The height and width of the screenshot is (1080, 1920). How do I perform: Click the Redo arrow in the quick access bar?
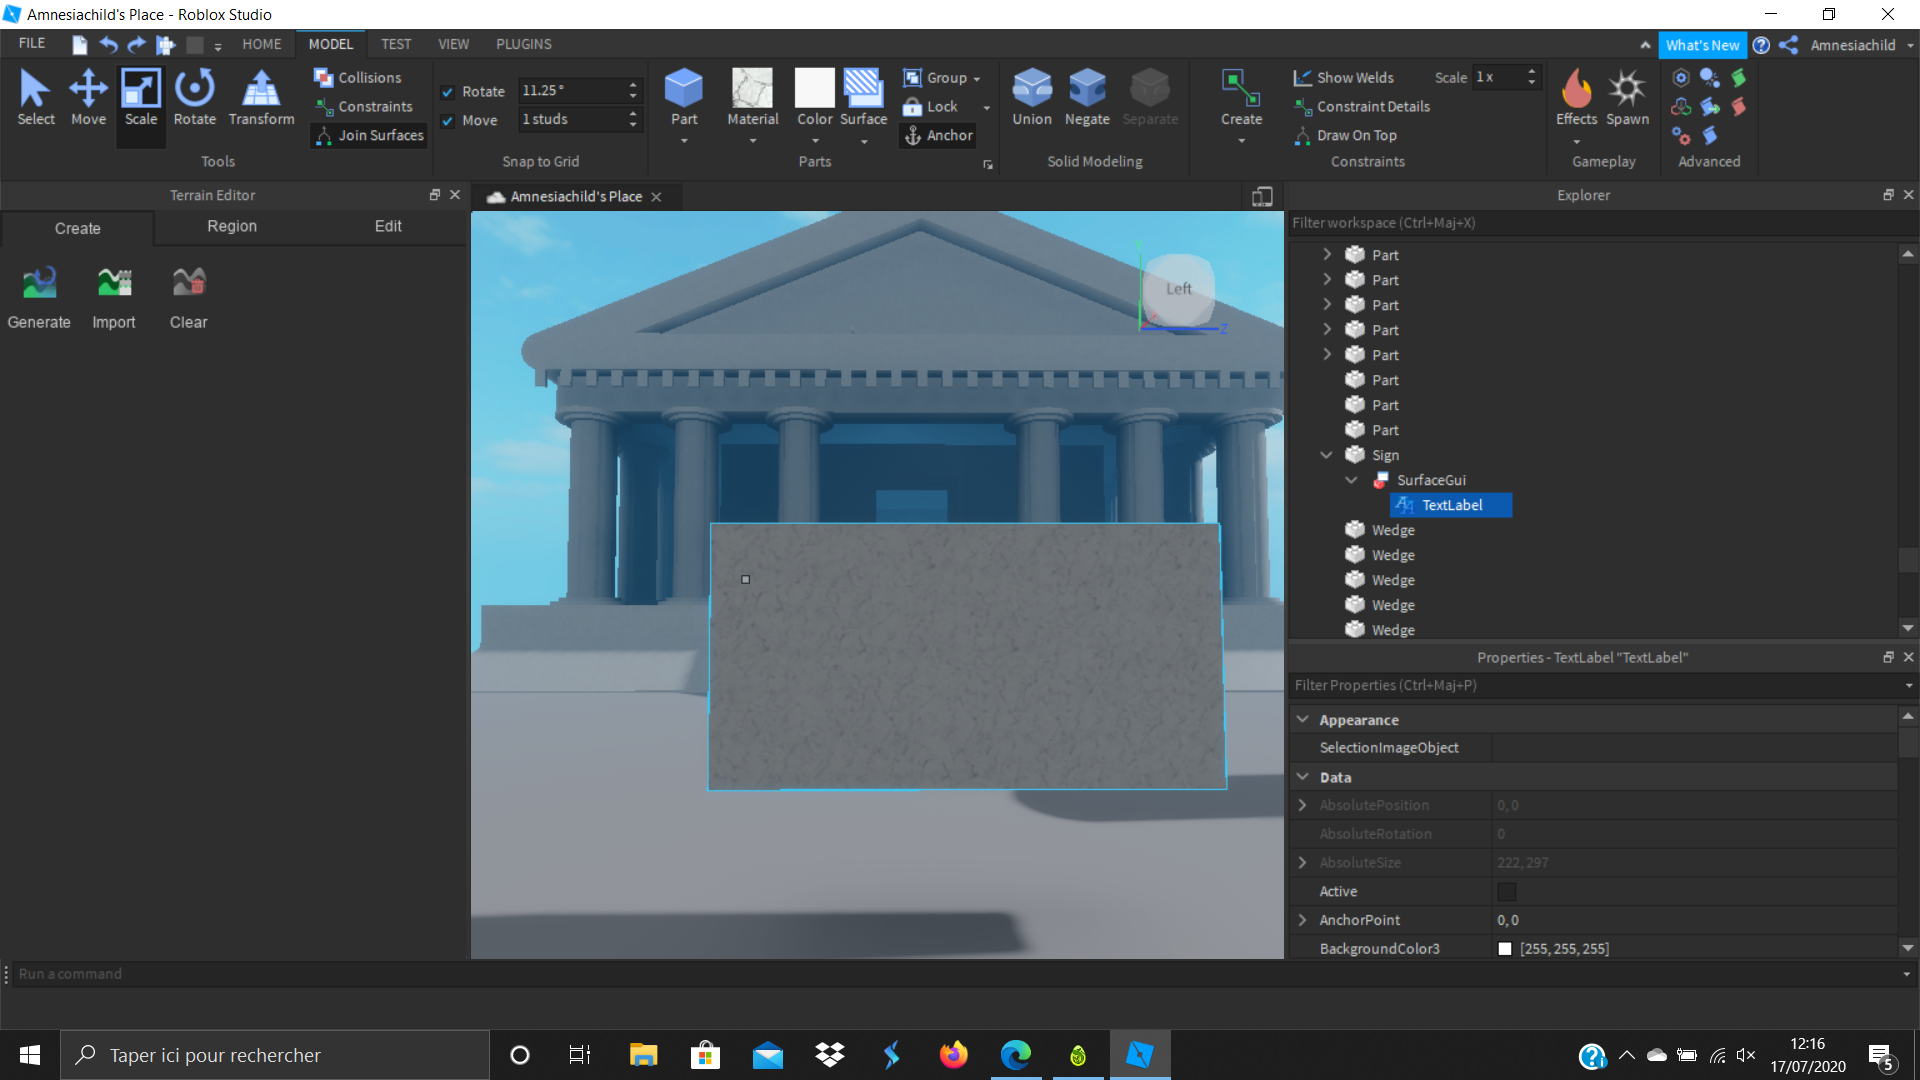coord(136,45)
